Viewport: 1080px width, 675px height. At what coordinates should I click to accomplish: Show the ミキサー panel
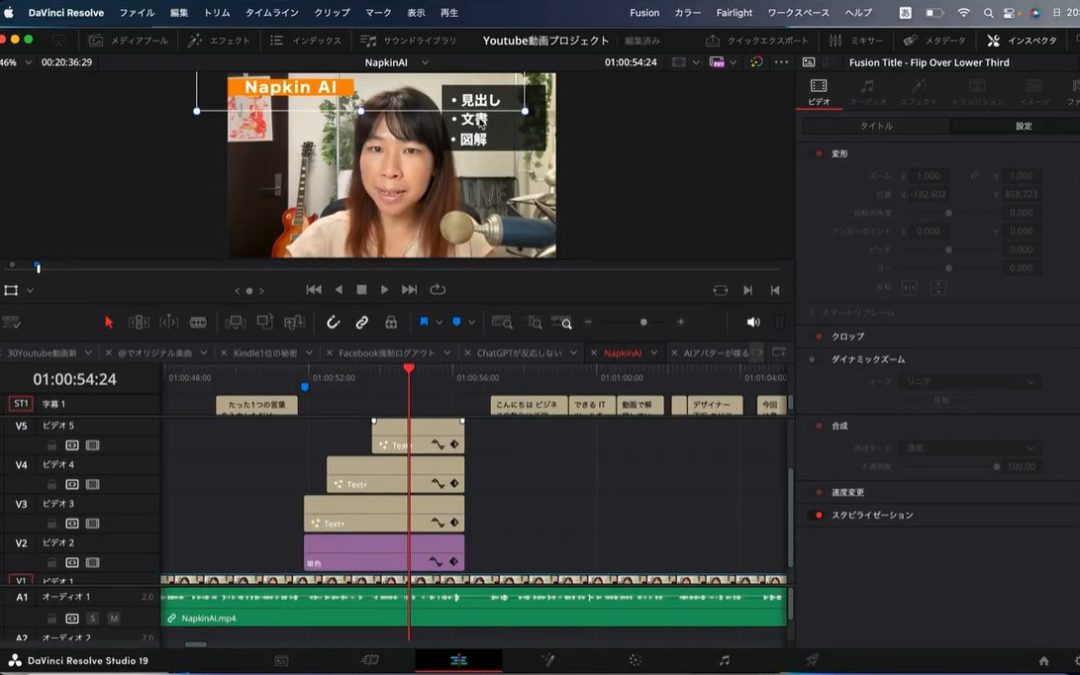coord(865,40)
